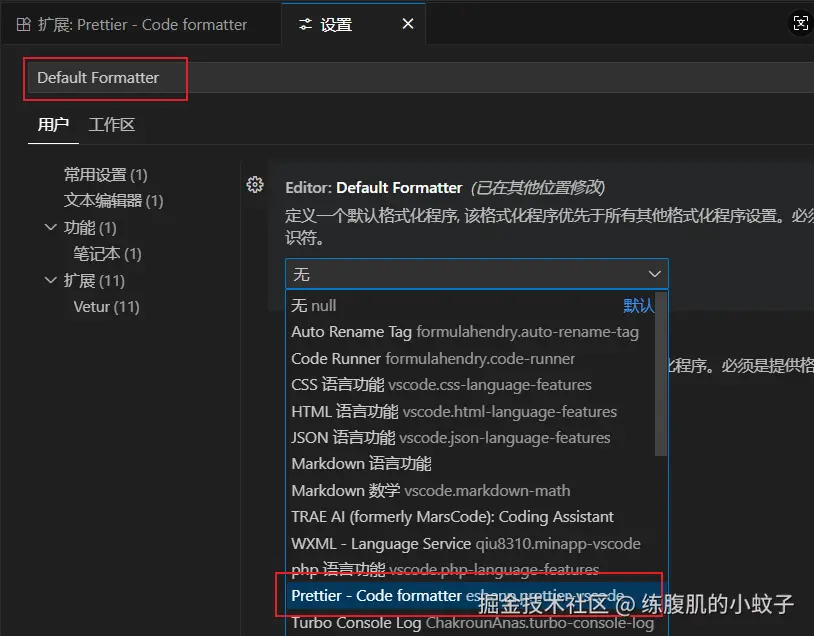This screenshot has width=814, height=636.
Task: Select 扩展 (11) category
Action: click(94, 280)
